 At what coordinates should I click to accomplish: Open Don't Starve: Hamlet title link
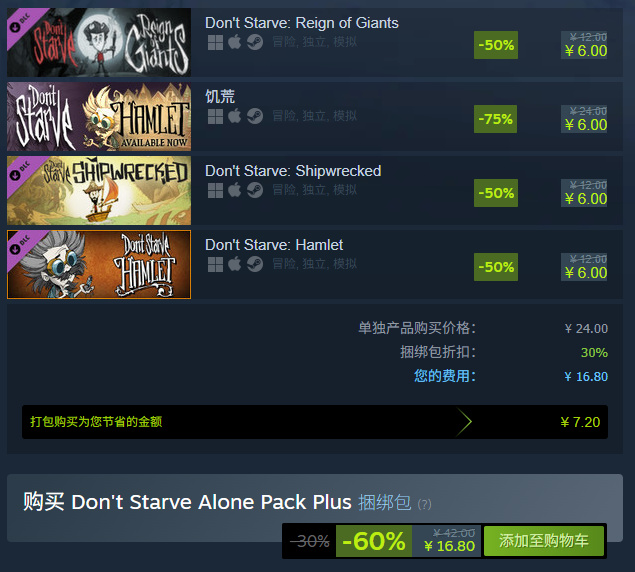click(274, 245)
